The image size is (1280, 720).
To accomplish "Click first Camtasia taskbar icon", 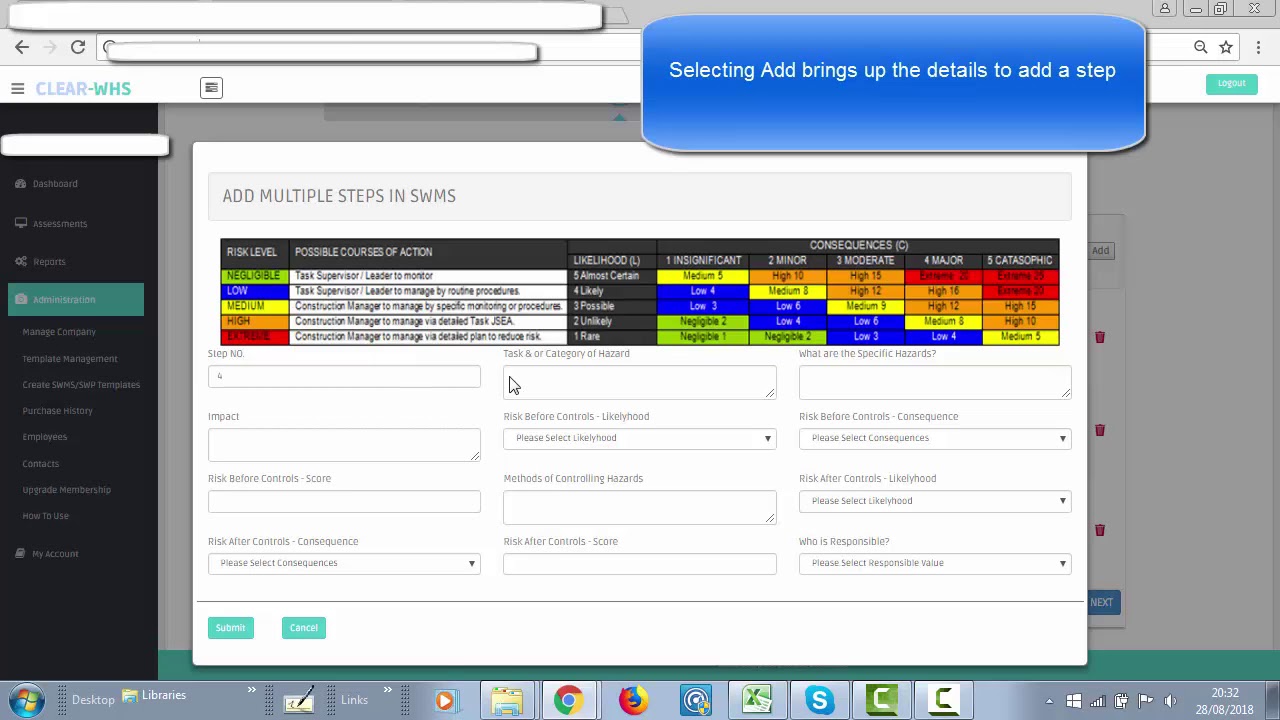I will coord(882,700).
